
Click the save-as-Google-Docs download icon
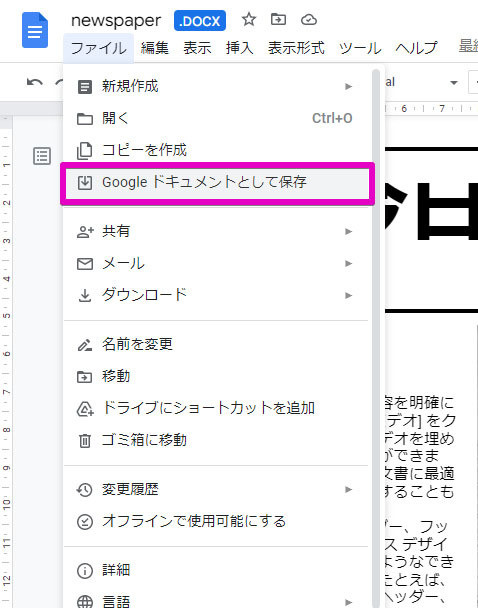(x=85, y=182)
